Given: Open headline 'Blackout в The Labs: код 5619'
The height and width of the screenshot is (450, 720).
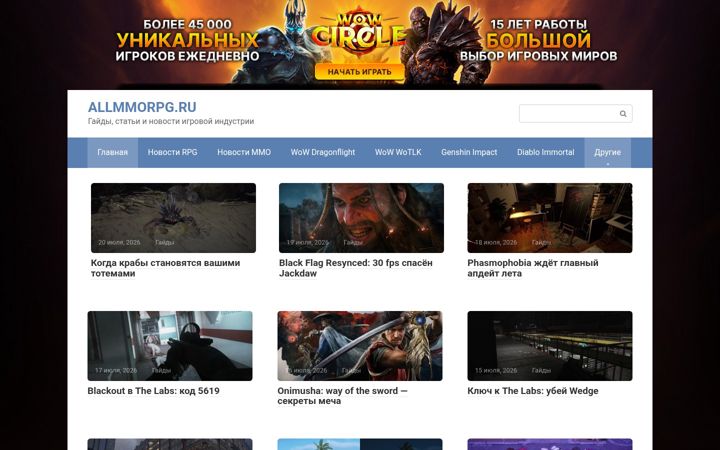Looking at the screenshot, I should [x=153, y=391].
